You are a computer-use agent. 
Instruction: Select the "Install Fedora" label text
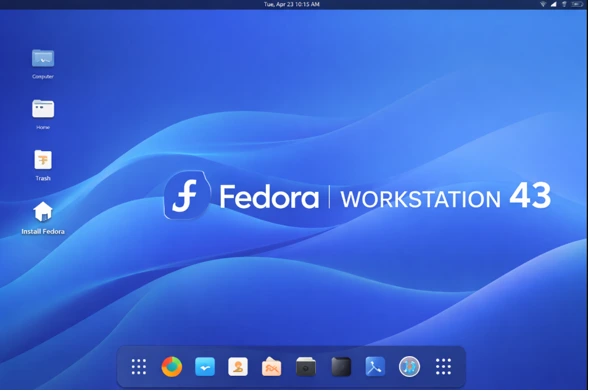click(43, 231)
